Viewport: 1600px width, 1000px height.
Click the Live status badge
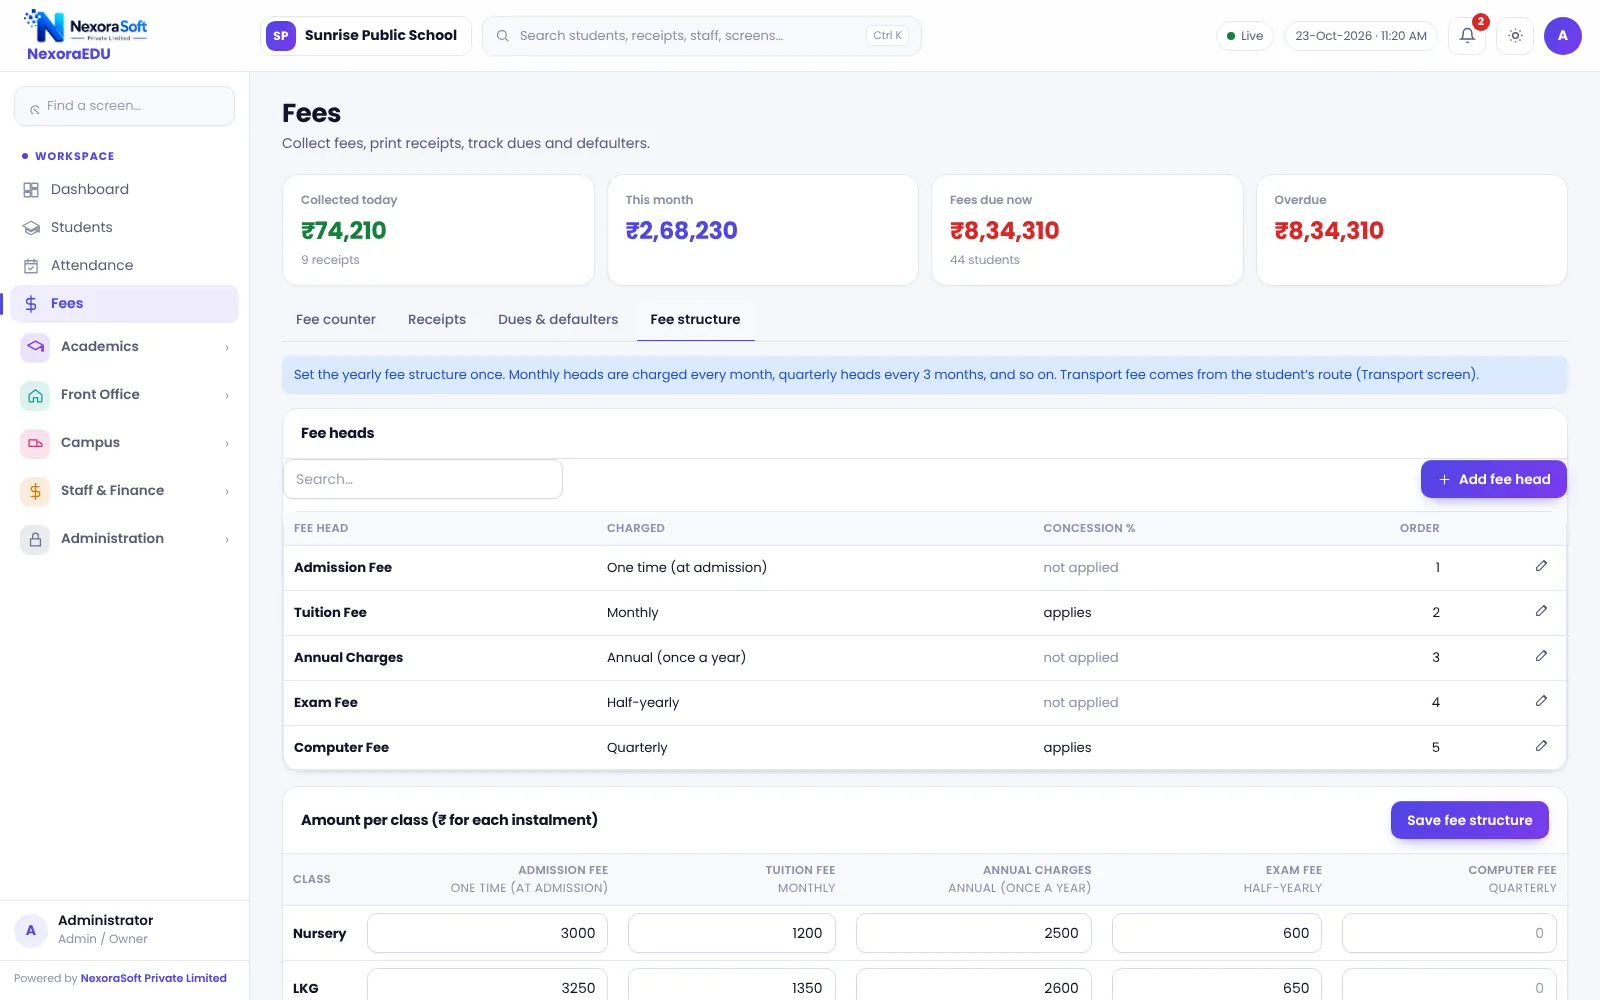click(x=1245, y=36)
